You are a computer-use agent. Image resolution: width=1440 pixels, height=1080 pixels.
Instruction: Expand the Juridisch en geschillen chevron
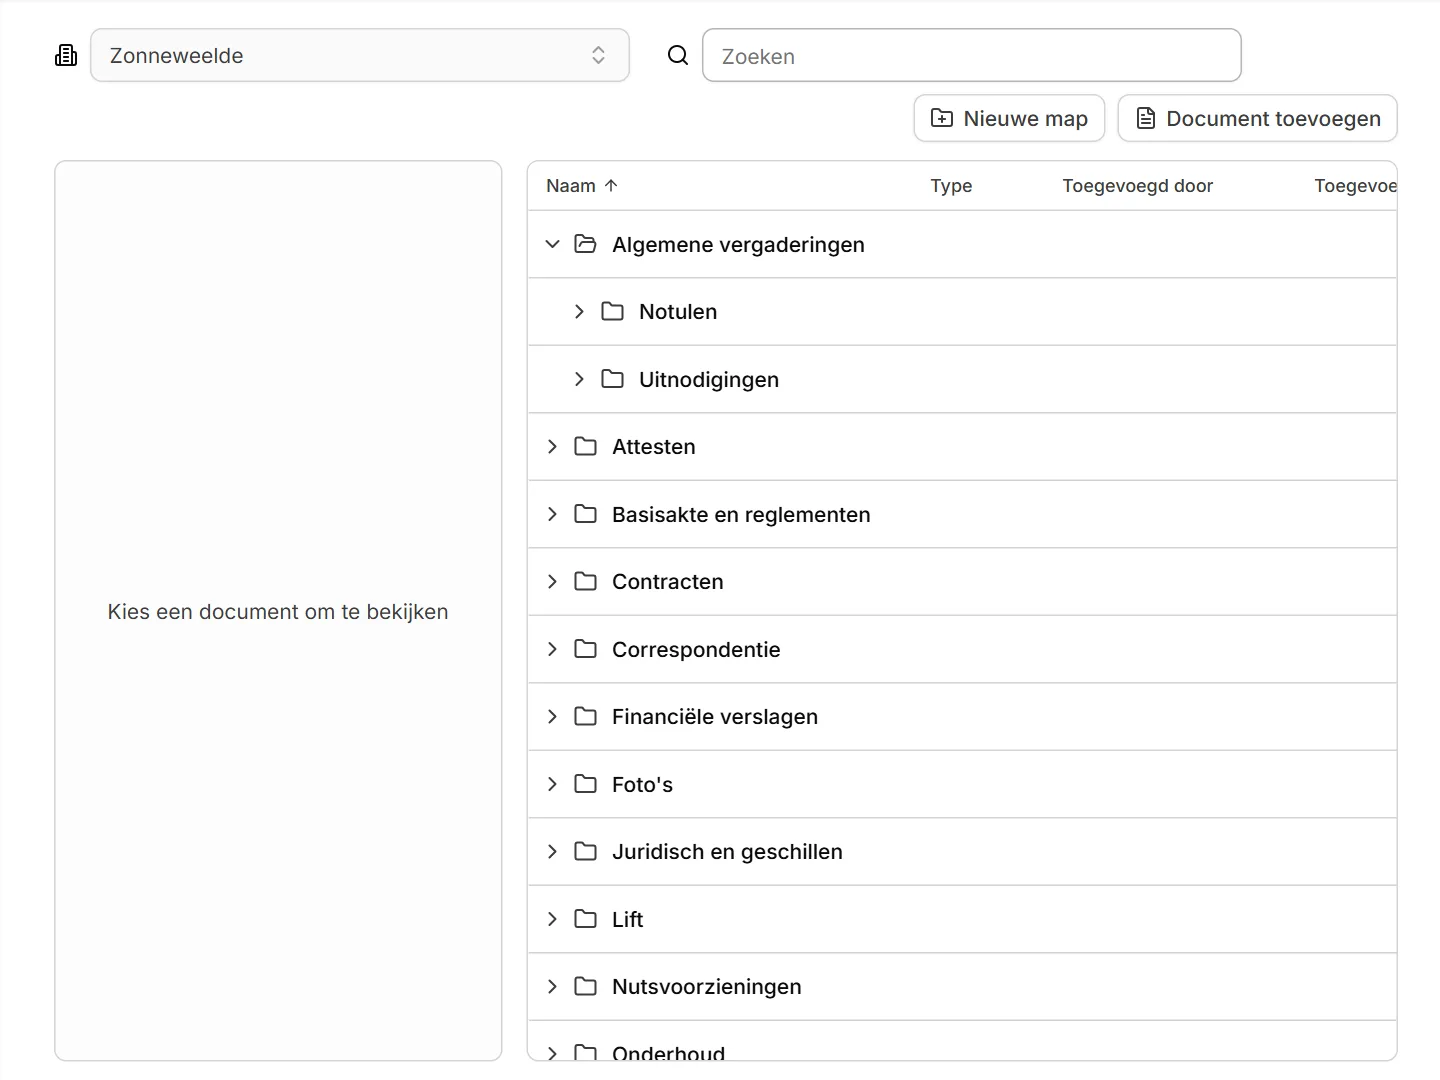click(552, 852)
